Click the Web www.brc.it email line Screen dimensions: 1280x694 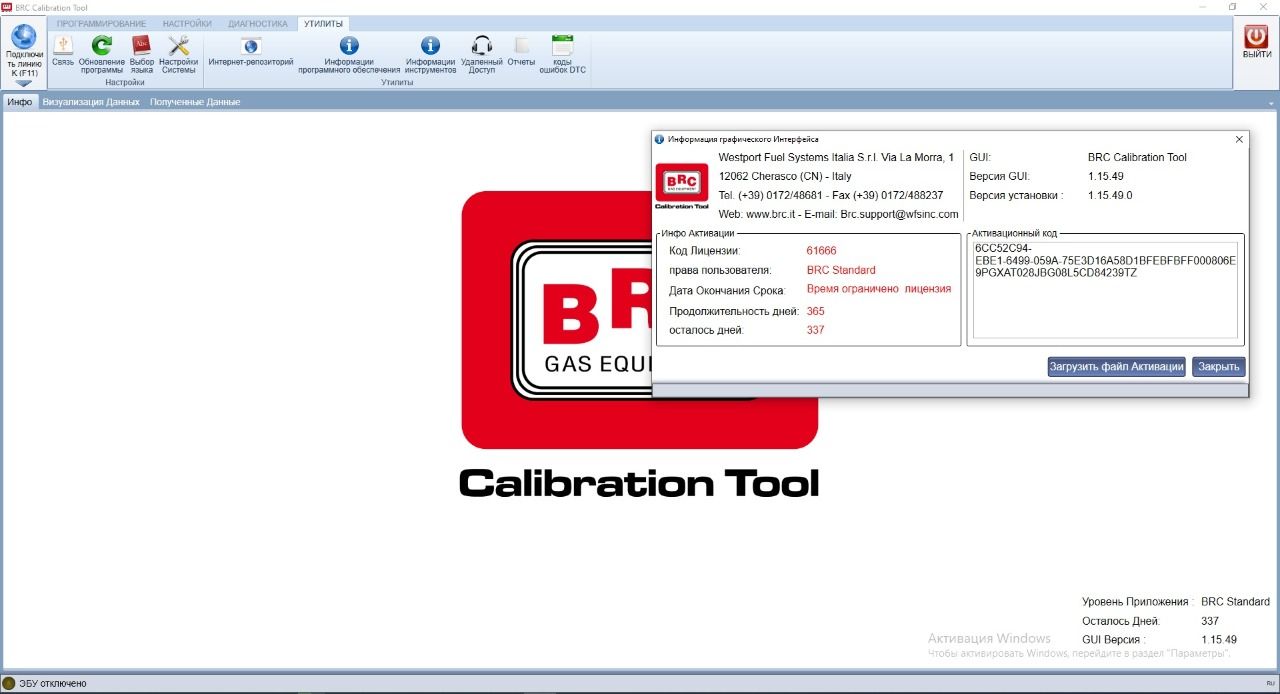point(838,215)
